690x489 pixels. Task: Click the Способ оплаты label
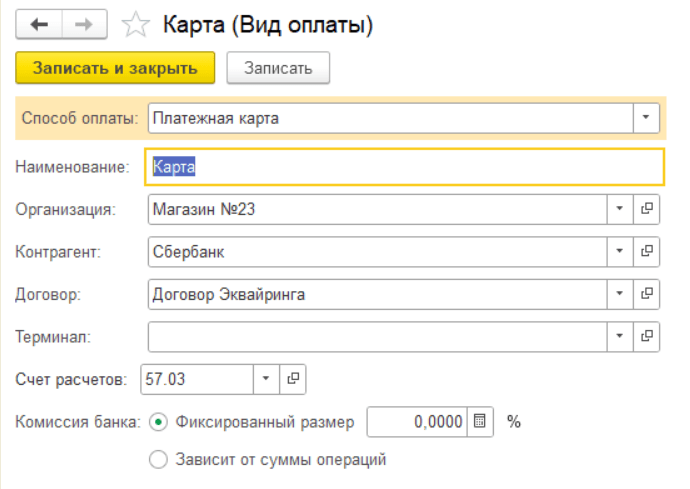click(80, 118)
